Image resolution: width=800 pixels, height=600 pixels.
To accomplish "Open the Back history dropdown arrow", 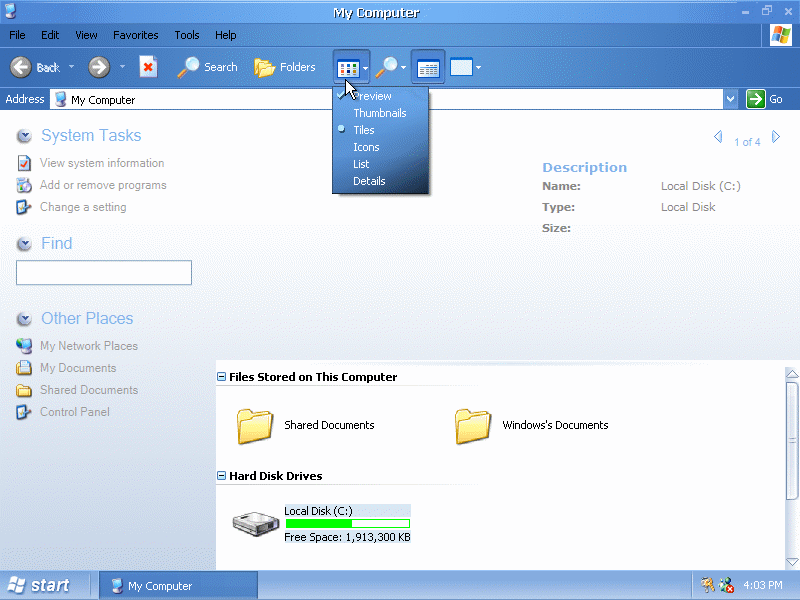I will pos(71,67).
